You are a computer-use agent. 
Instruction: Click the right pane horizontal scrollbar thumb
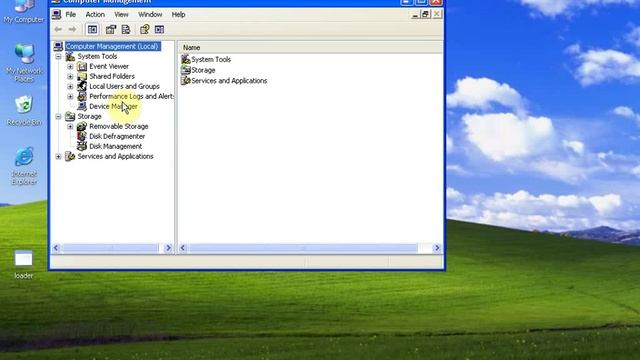304,248
